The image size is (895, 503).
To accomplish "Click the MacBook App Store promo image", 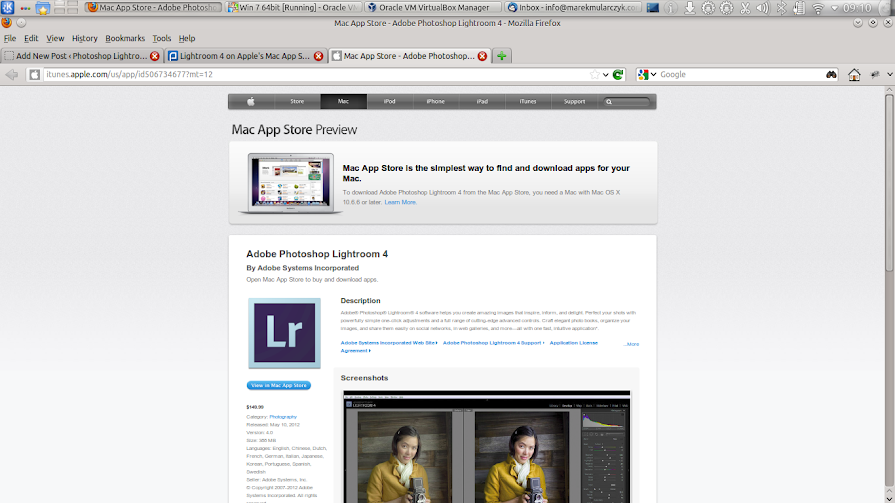I will [x=291, y=183].
